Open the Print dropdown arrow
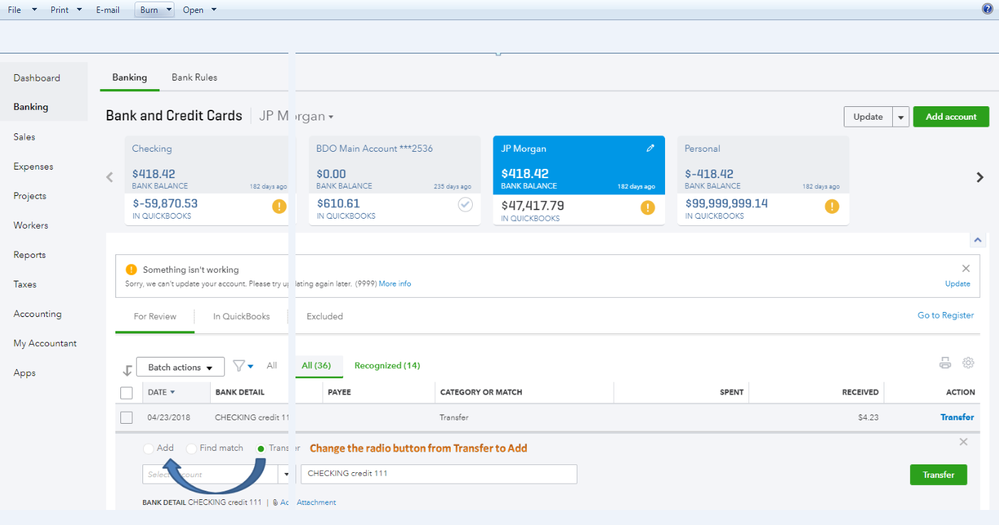The width and height of the screenshot is (999, 525). 79,10
